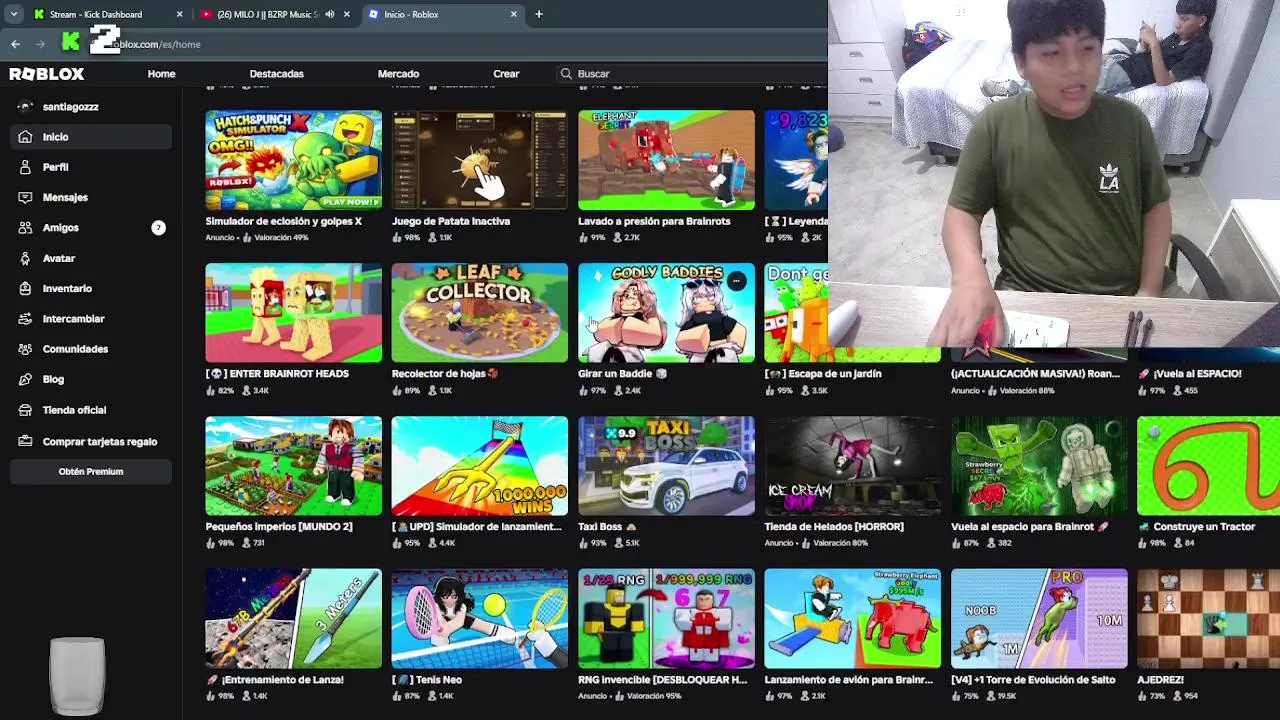Click the Buscar search field
Screen dimensions: 1280x720
tap(690, 74)
